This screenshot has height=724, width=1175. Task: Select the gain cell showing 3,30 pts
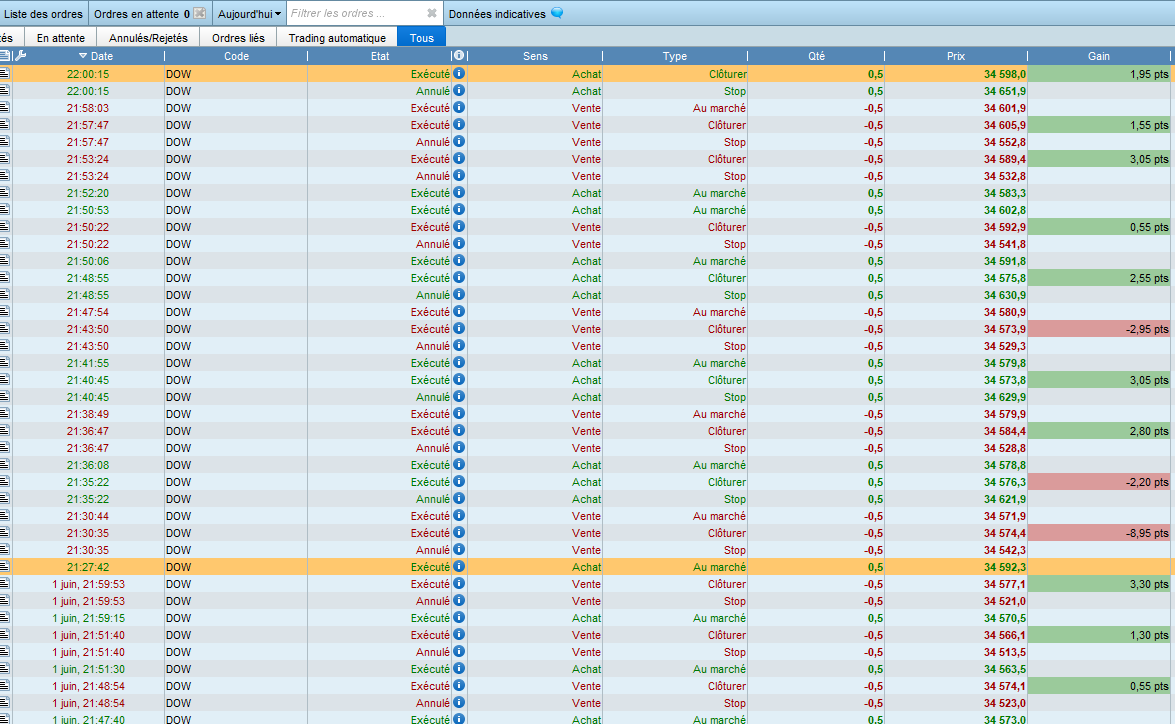click(1099, 584)
